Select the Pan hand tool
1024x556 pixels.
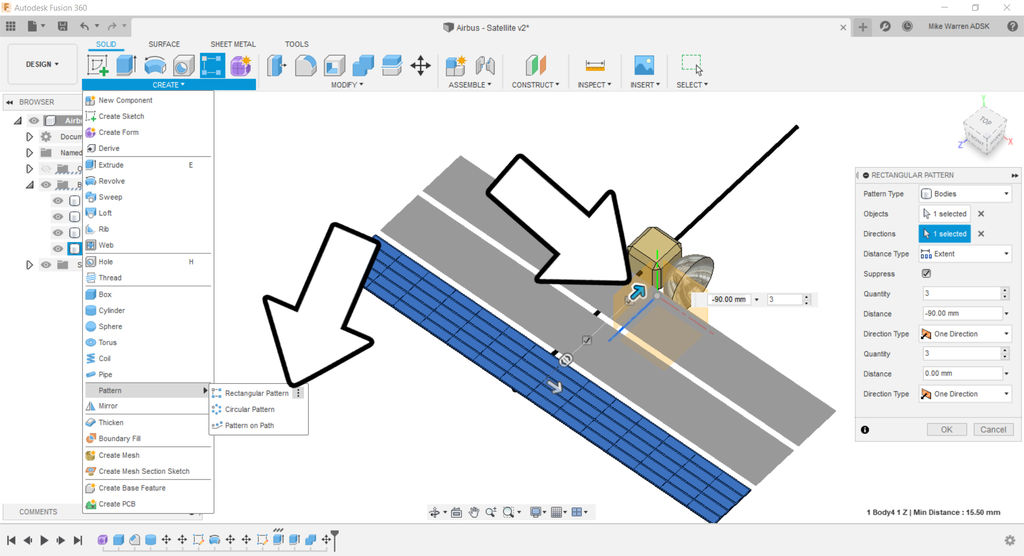[x=473, y=512]
